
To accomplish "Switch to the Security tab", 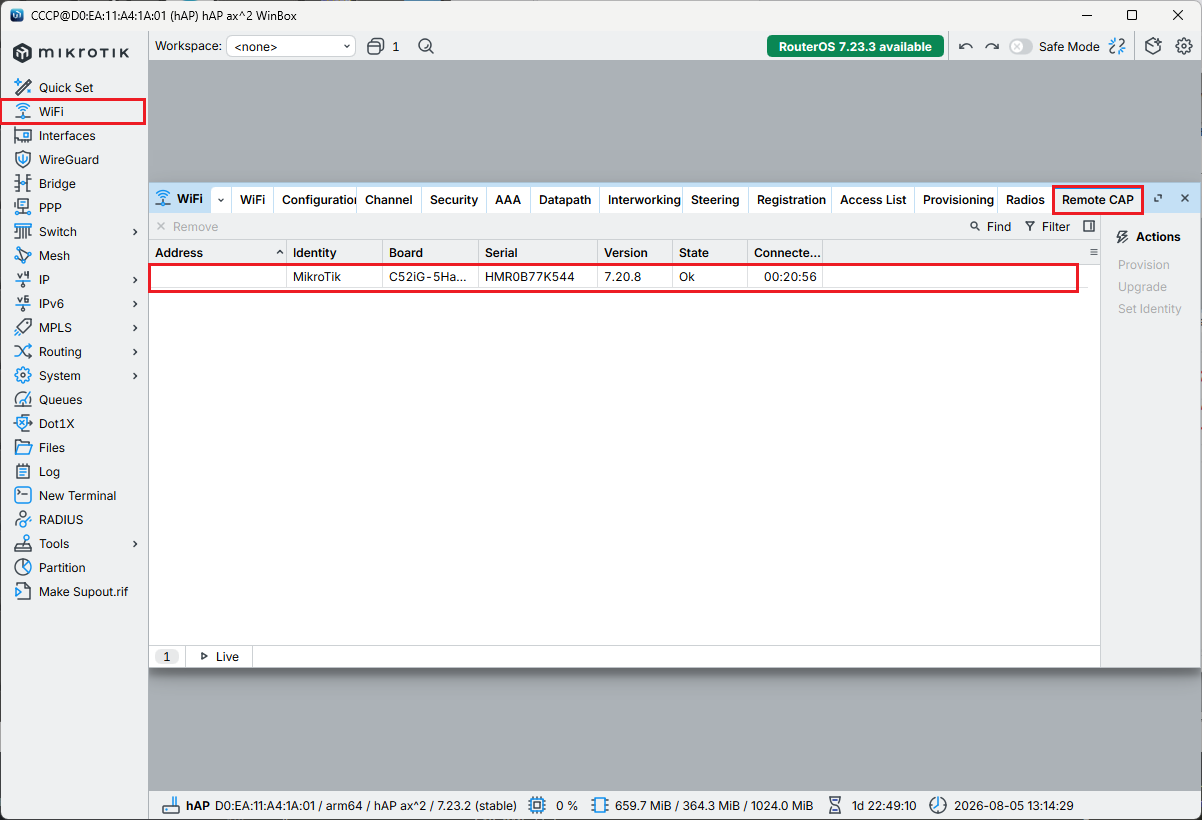I will (x=454, y=200).
